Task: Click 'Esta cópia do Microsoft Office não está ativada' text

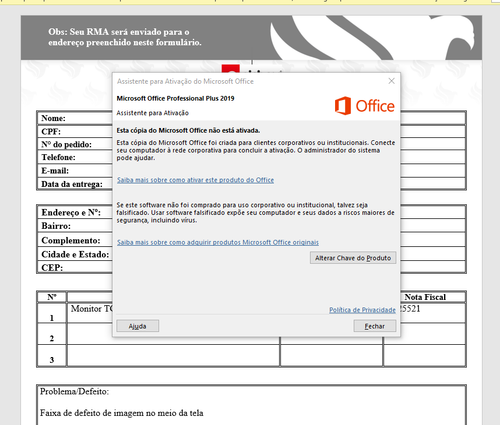Action: [x=188, y=130]
